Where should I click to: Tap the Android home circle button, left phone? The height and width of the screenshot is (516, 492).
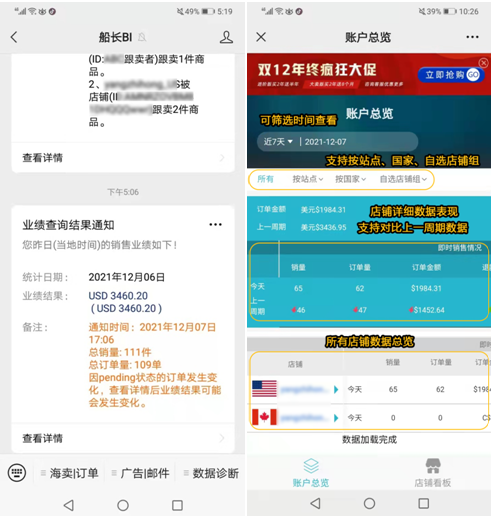click(123, 505)
